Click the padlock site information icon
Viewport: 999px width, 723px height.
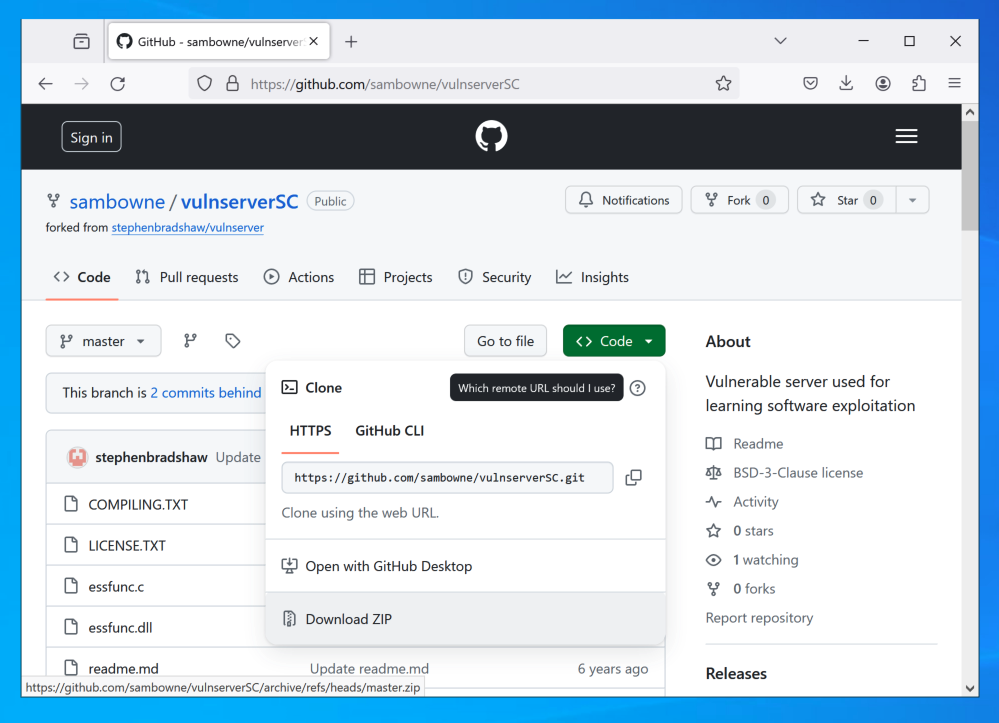pos(233,83)
